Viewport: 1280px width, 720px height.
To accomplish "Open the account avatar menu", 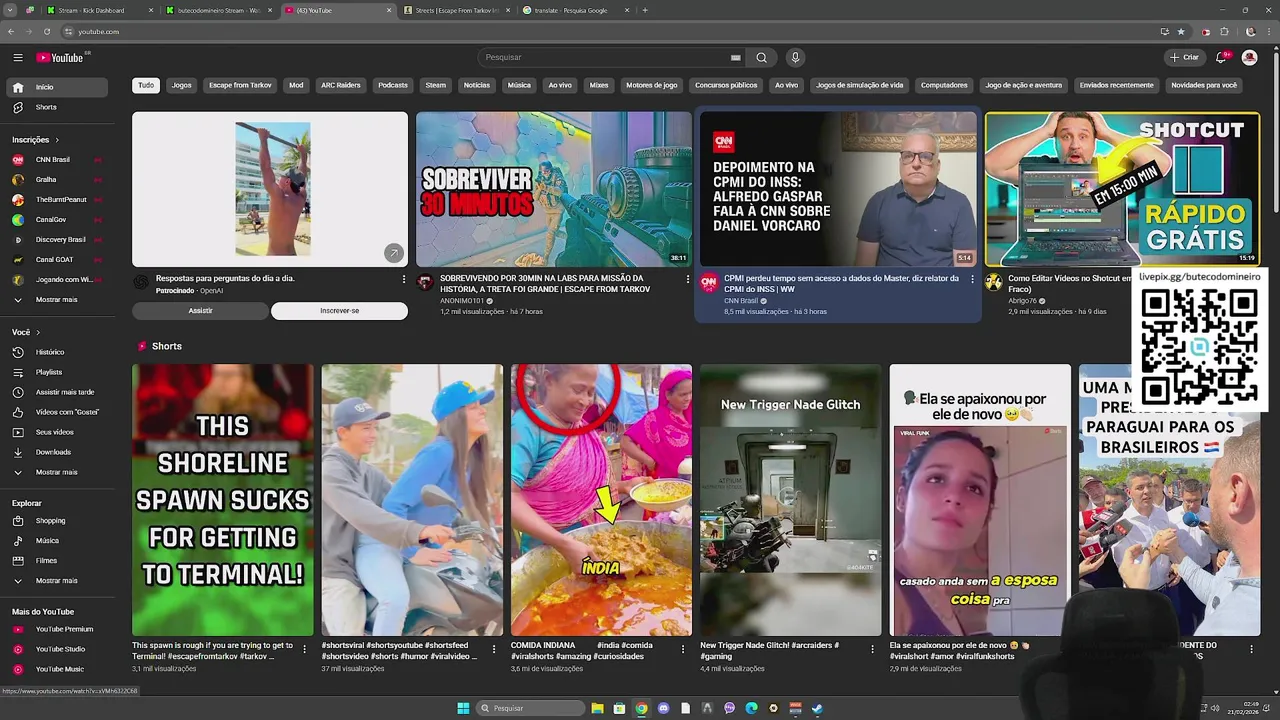I will (1249, 58).
